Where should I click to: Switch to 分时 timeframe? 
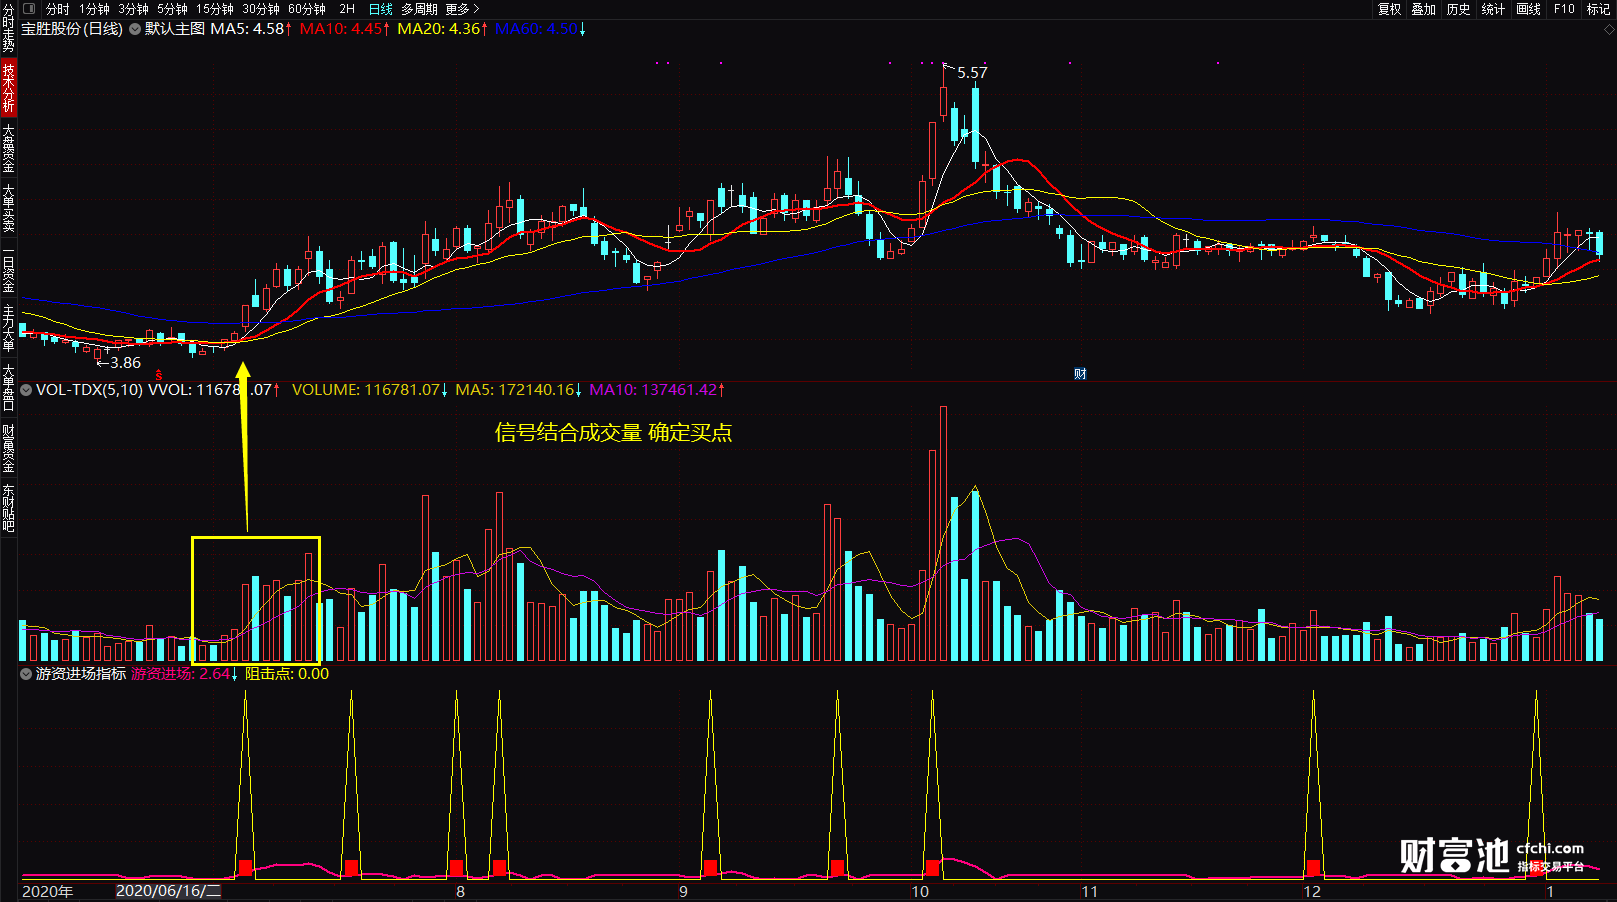click(57, 9)
